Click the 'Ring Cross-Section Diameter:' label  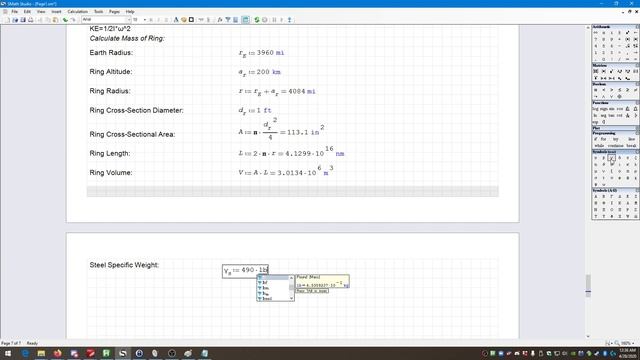[x=136, y=110]
